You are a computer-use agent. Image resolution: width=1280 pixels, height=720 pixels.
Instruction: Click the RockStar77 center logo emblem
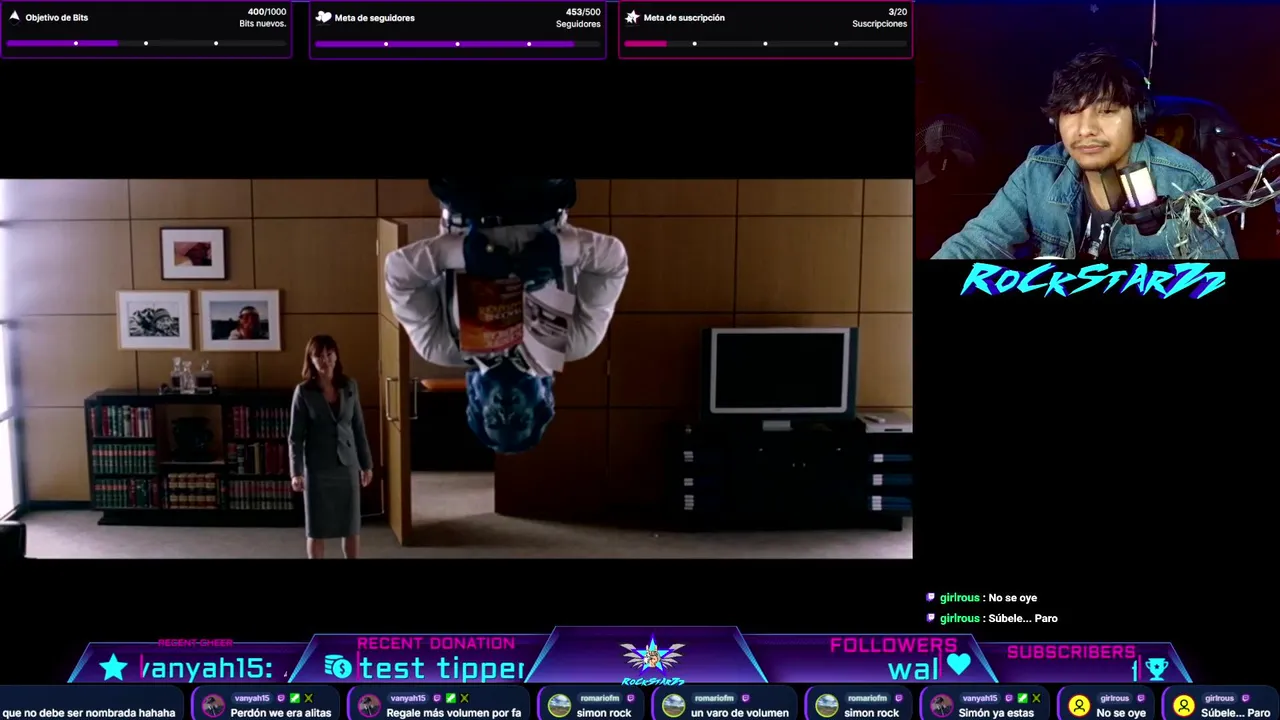[x=652, y=658]
